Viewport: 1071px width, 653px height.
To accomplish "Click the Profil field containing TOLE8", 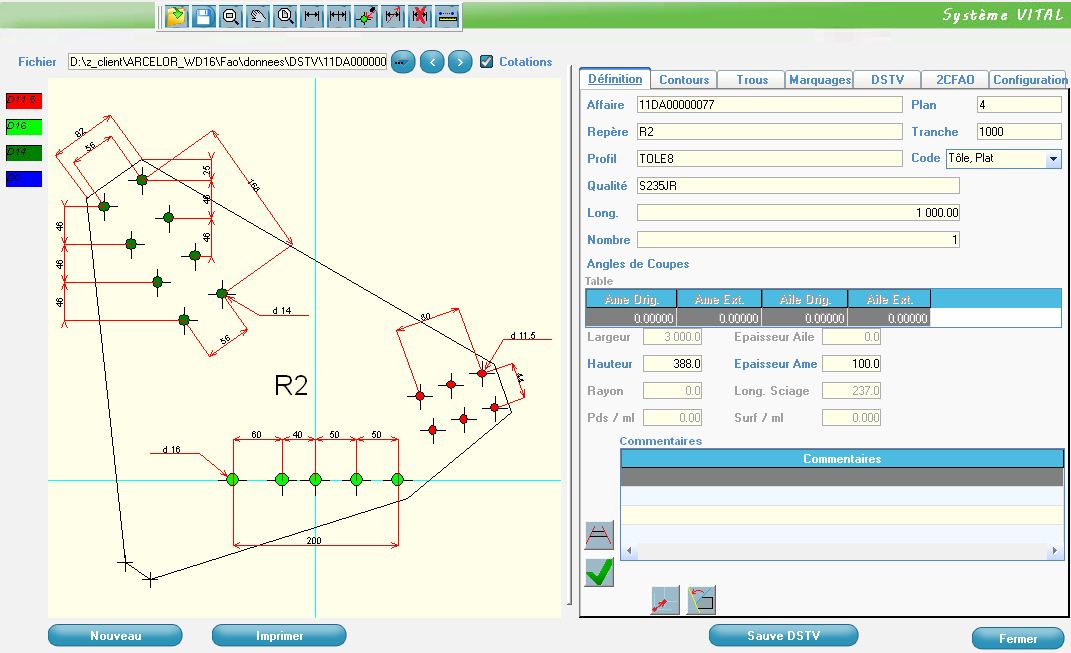I will (770, 158).
